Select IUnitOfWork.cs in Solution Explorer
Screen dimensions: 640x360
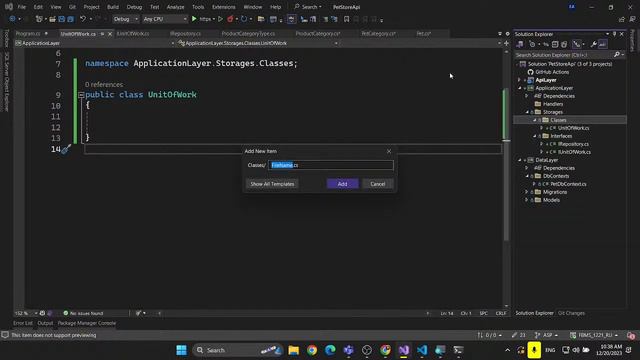pos(574,152)
